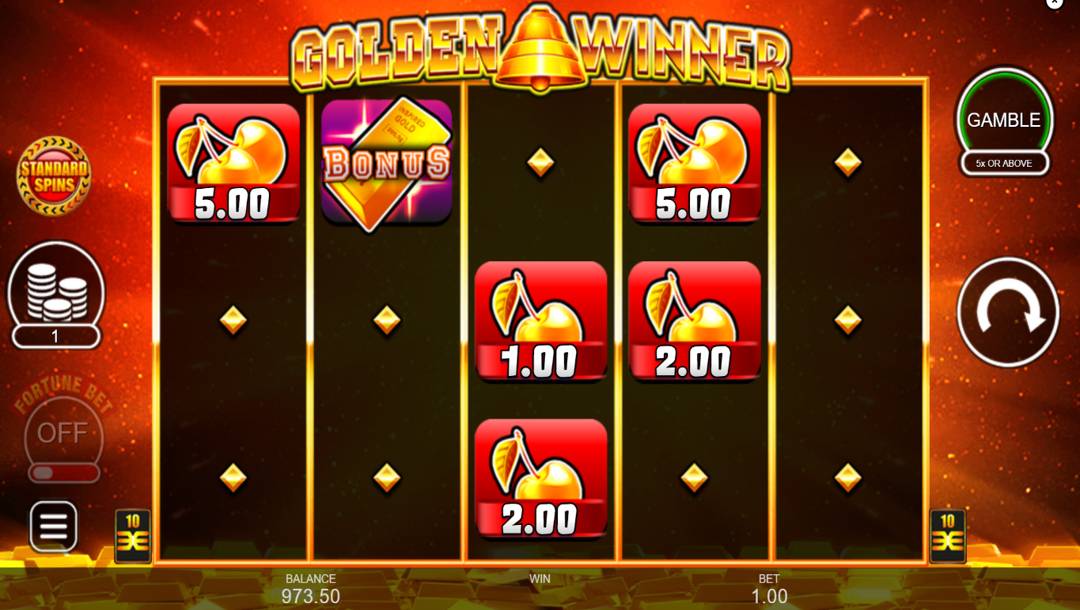Select the bottom 2.00 cherry on reel three
1080x610 pixels.
click(541, 478)
